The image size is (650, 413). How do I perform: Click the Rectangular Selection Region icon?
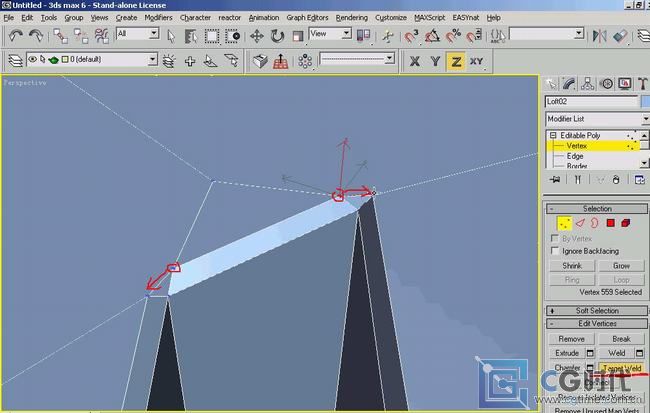(x=212, y=36)
